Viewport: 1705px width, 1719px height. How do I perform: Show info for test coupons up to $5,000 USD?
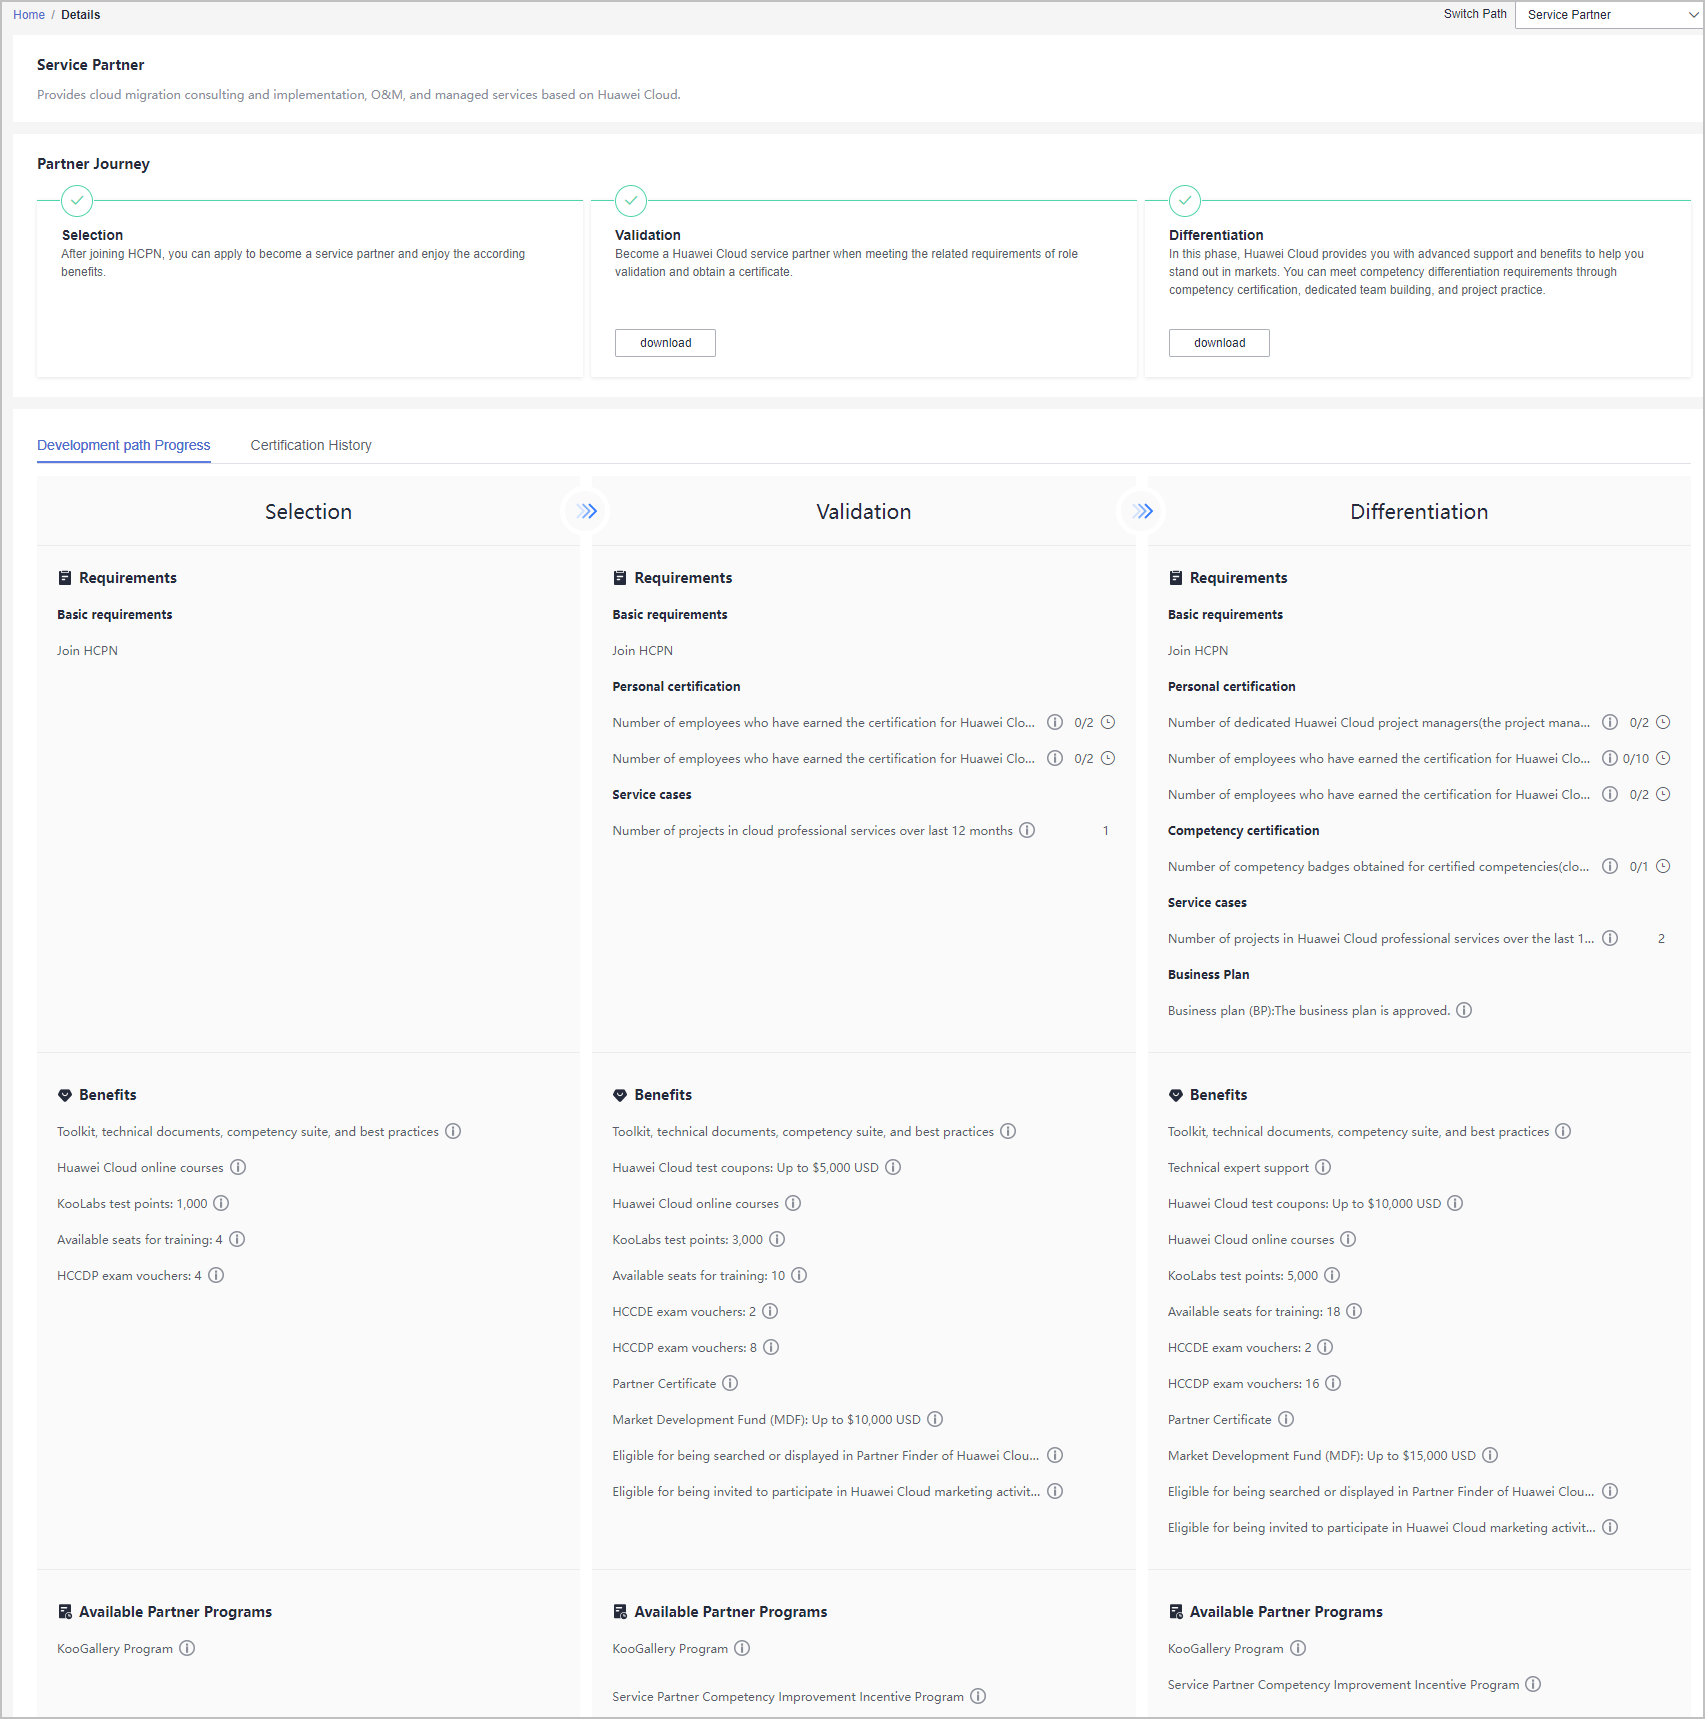pos(893,1167)
